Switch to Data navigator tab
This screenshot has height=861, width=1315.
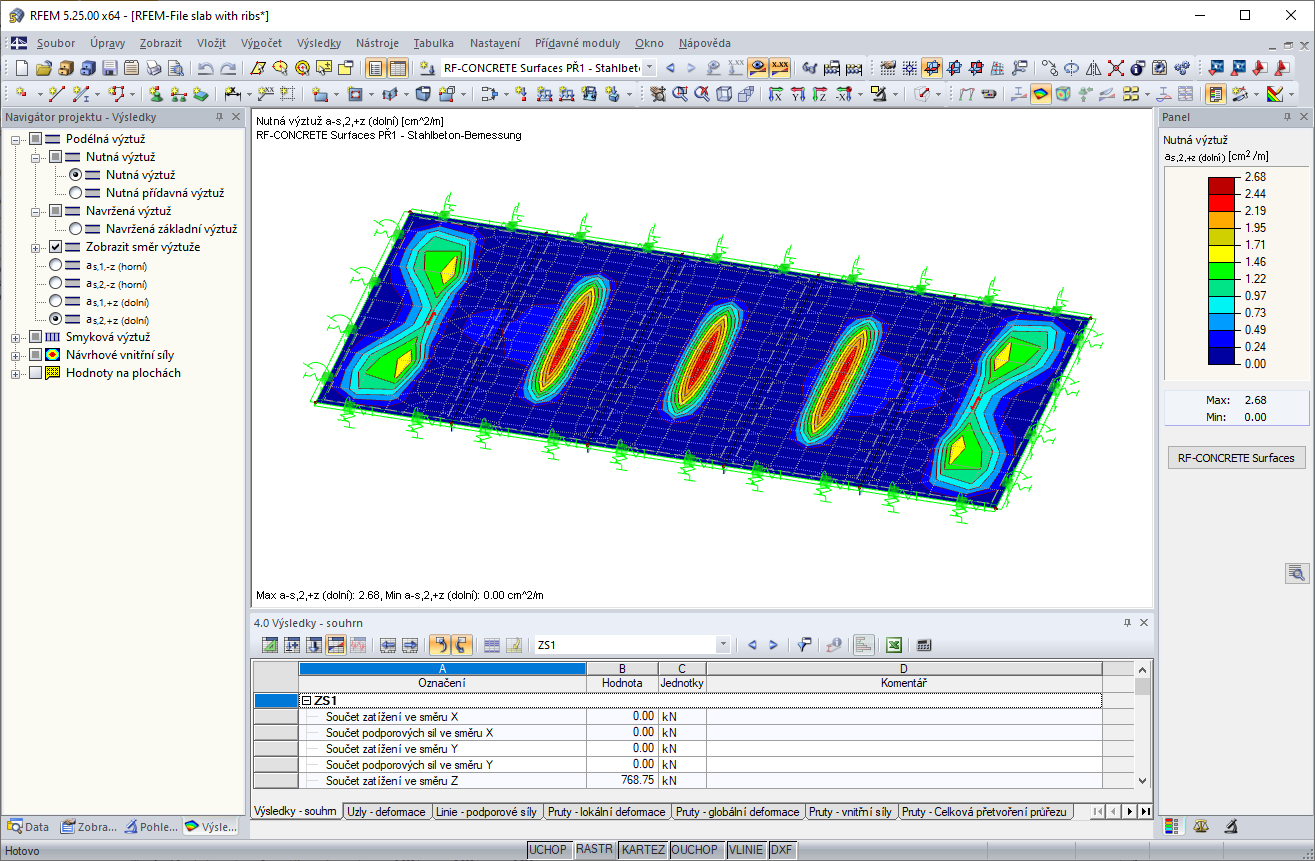(28, 827)
